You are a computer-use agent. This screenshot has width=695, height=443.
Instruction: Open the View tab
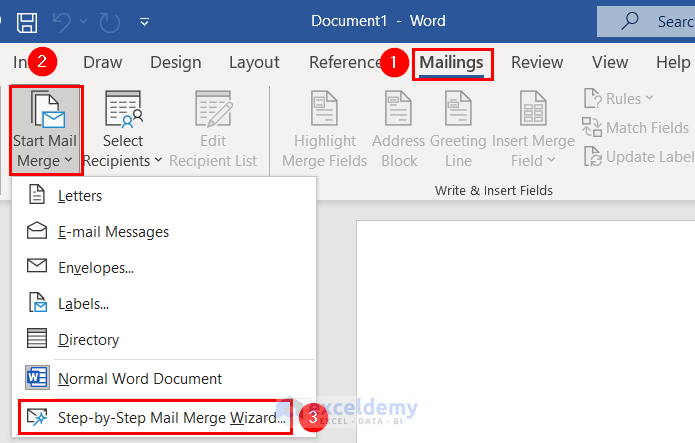610,63
